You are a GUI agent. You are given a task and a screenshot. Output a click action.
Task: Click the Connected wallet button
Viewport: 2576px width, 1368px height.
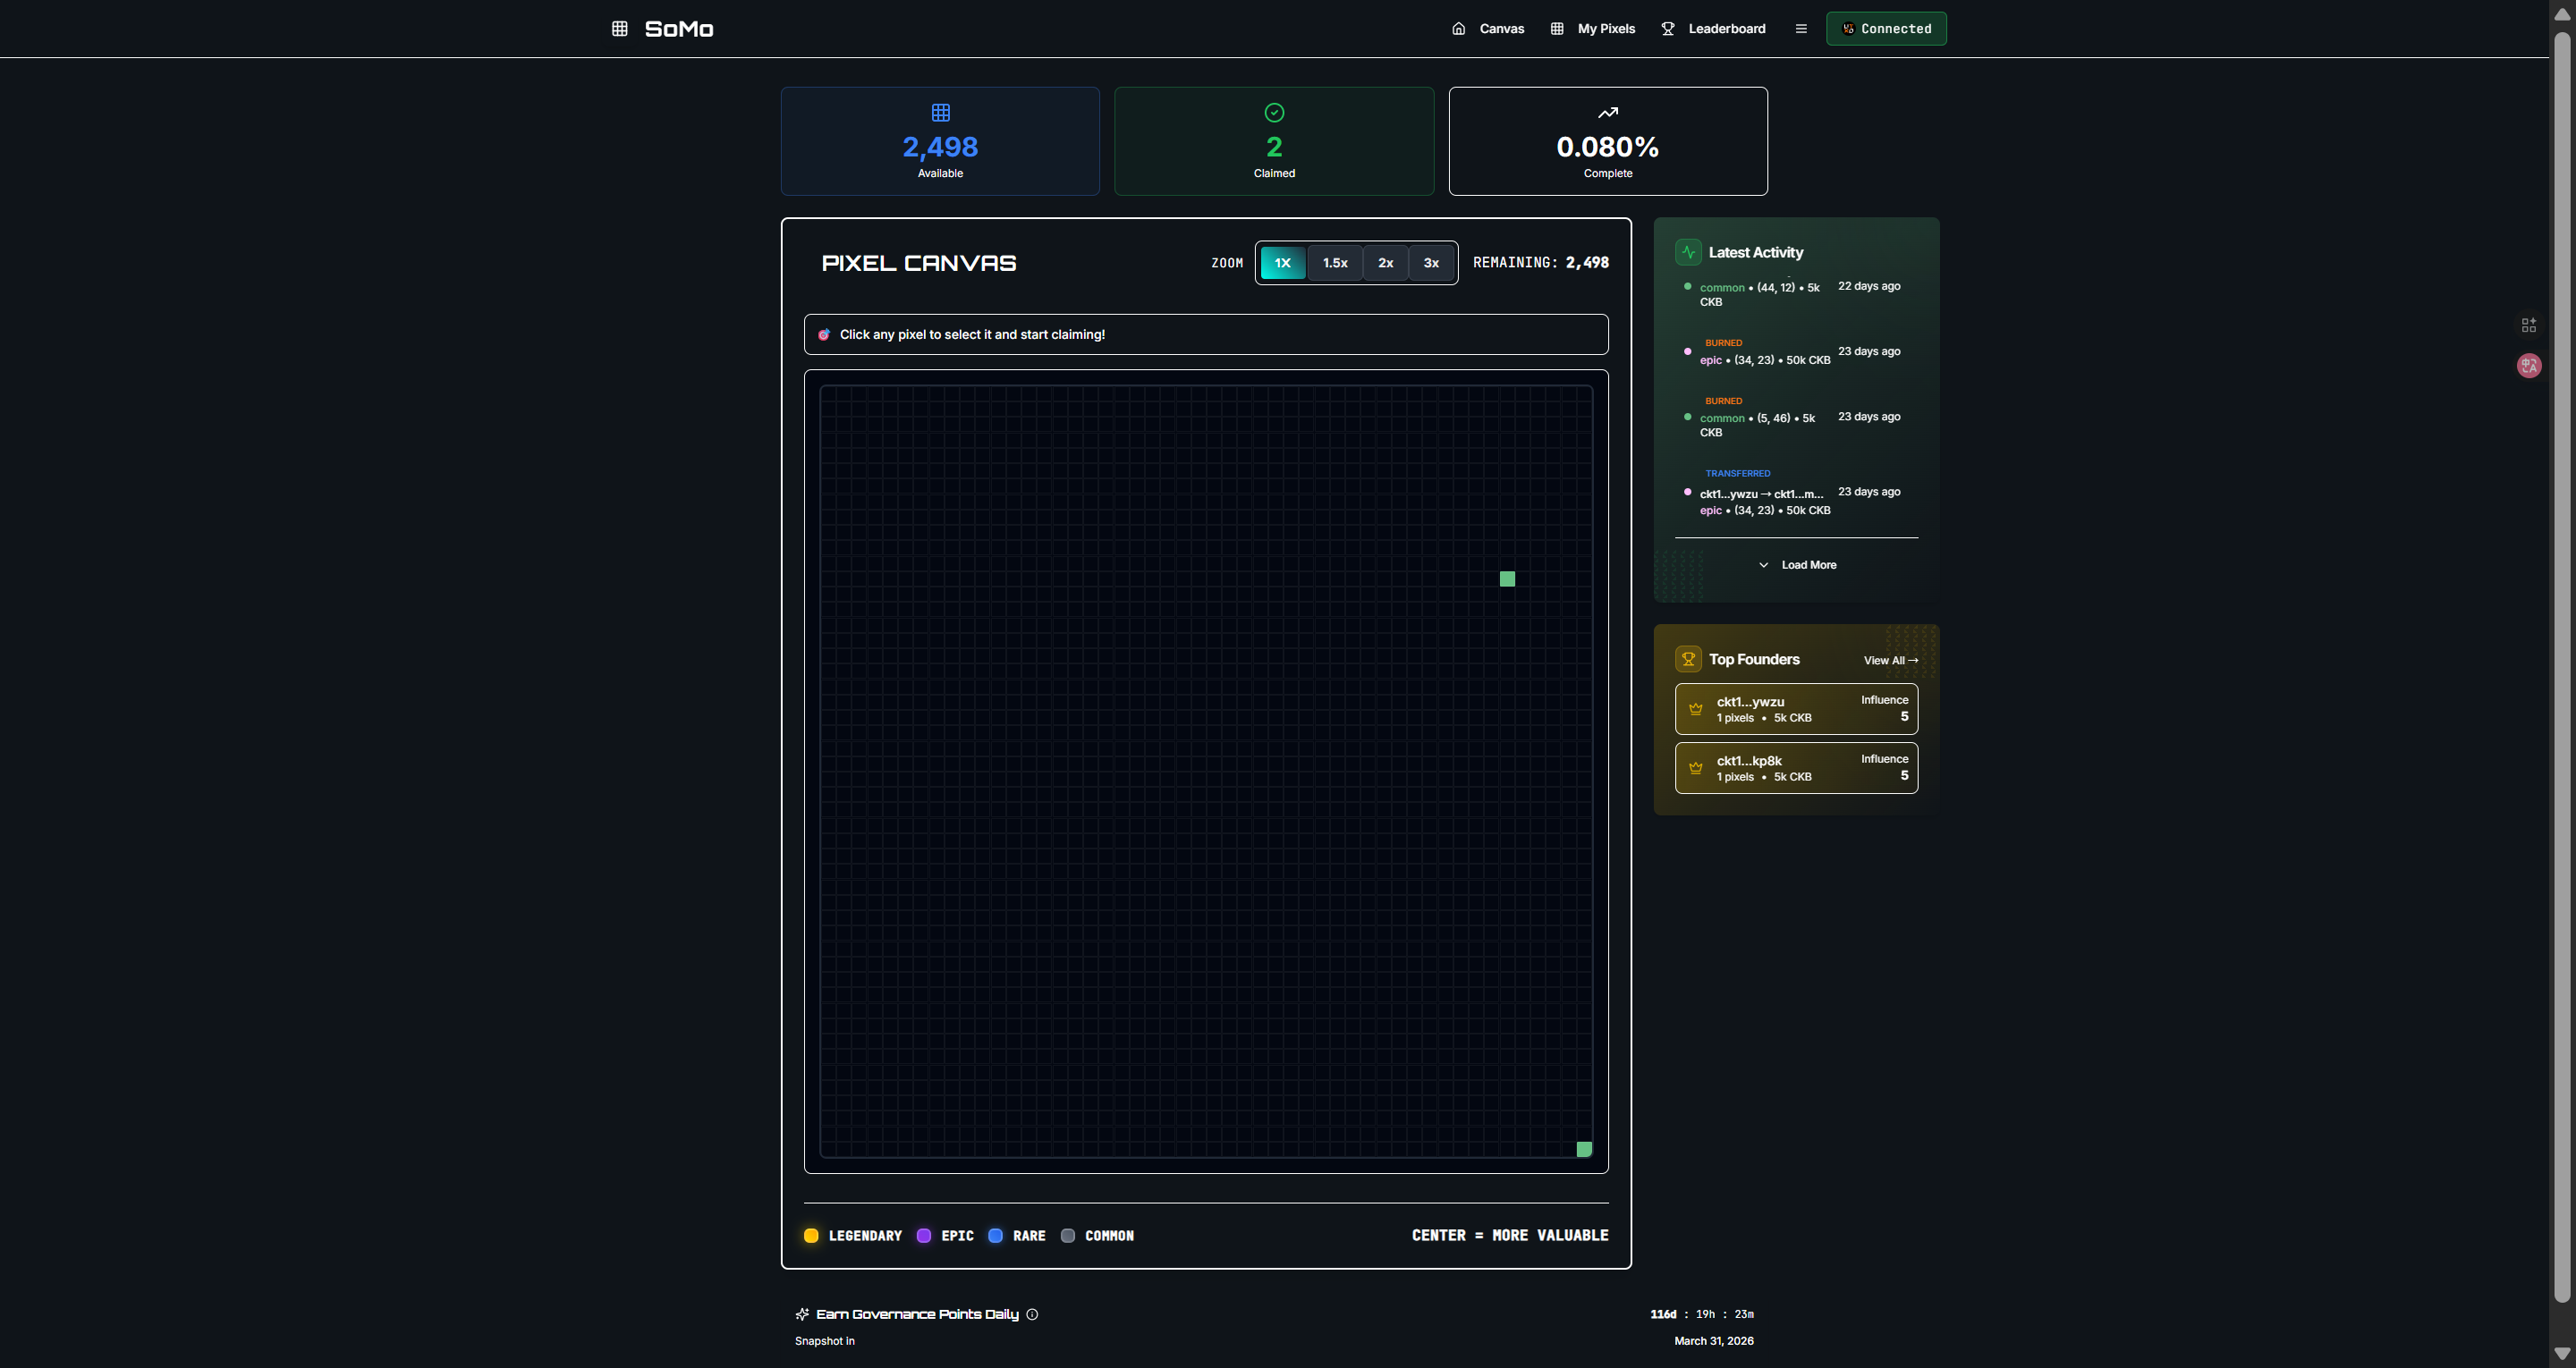1886,29
